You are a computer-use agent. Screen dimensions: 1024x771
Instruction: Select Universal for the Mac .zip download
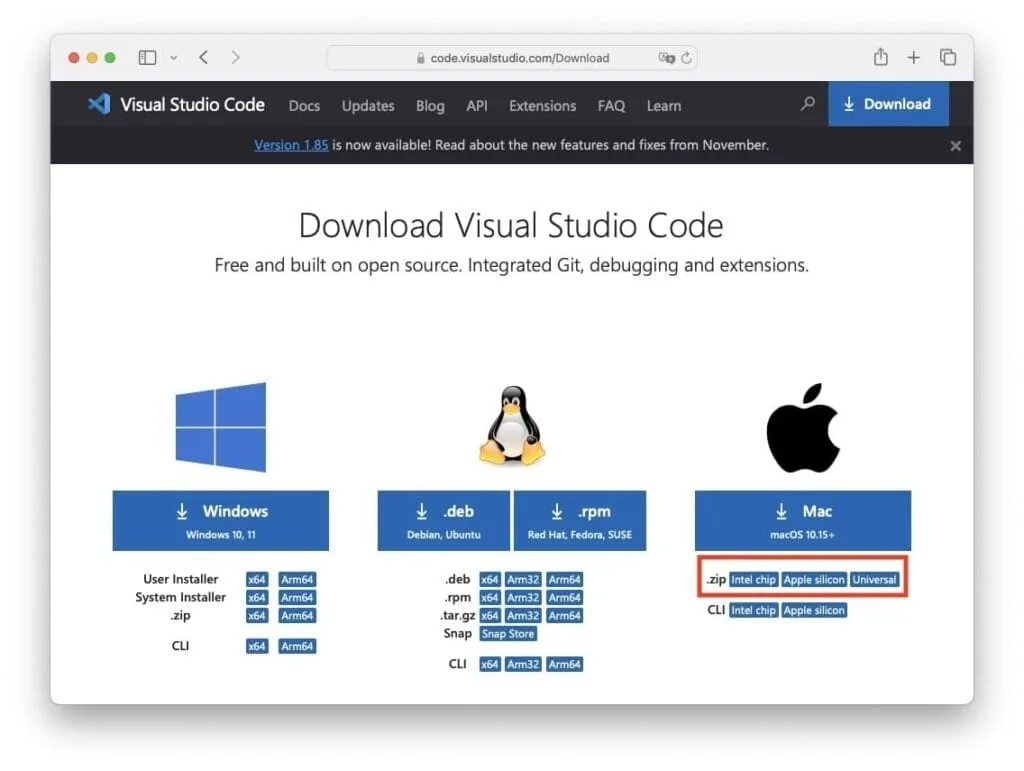[875, 578]
